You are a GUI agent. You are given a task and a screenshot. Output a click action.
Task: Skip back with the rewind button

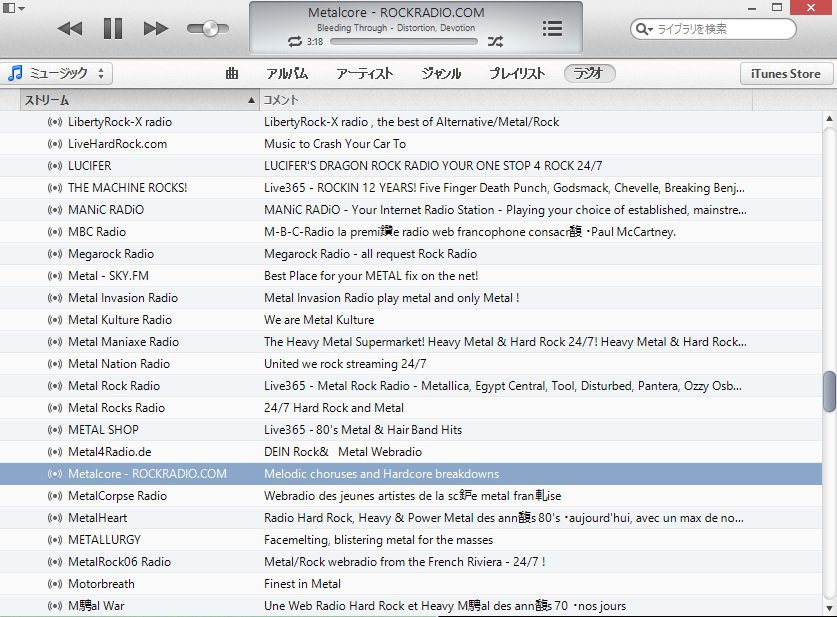70,28
